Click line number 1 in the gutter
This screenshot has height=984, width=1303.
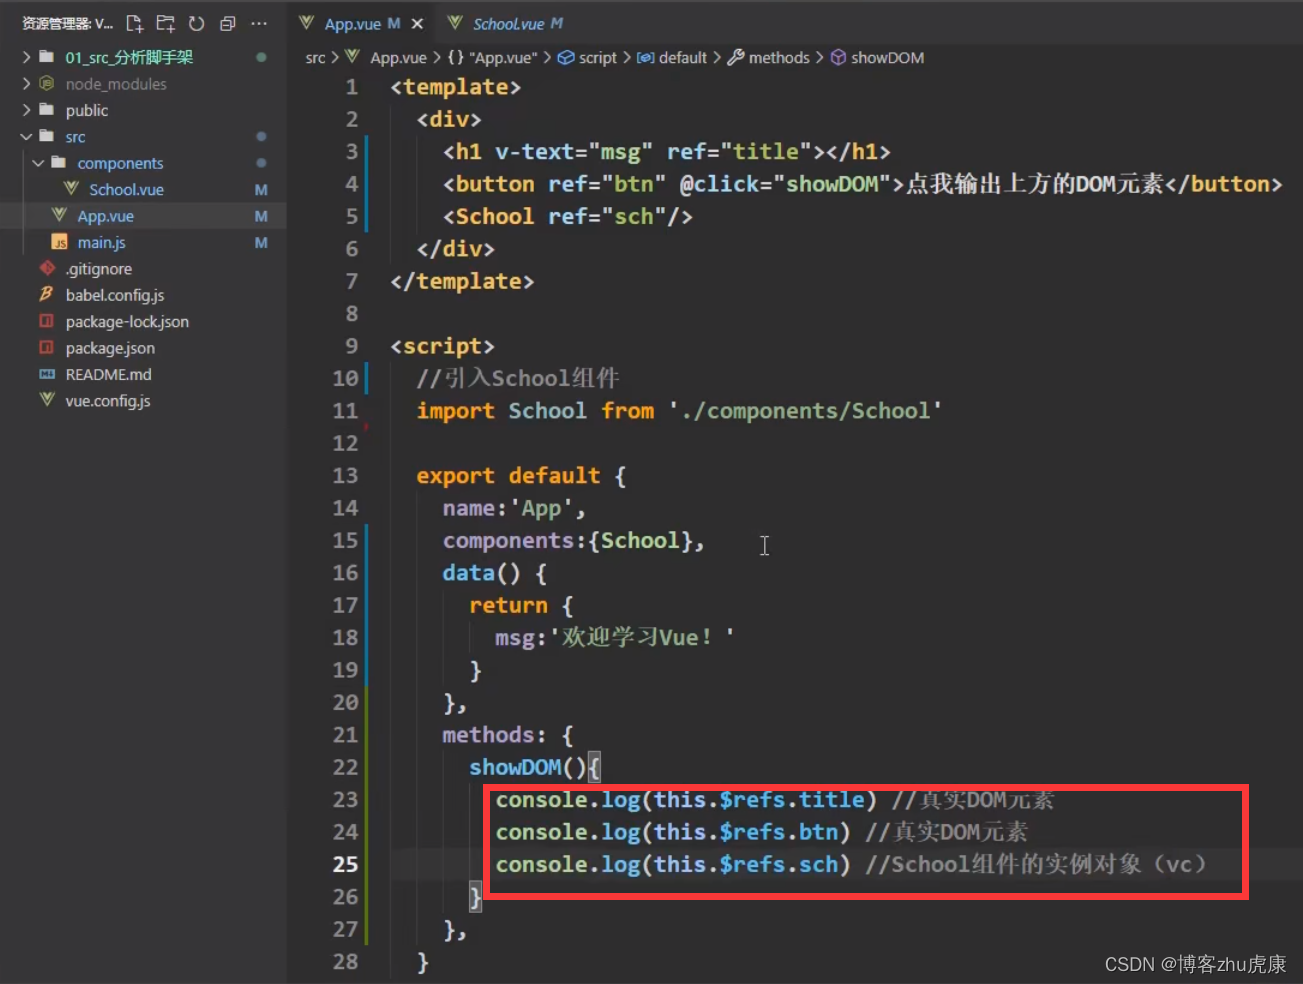pos(352,87)
